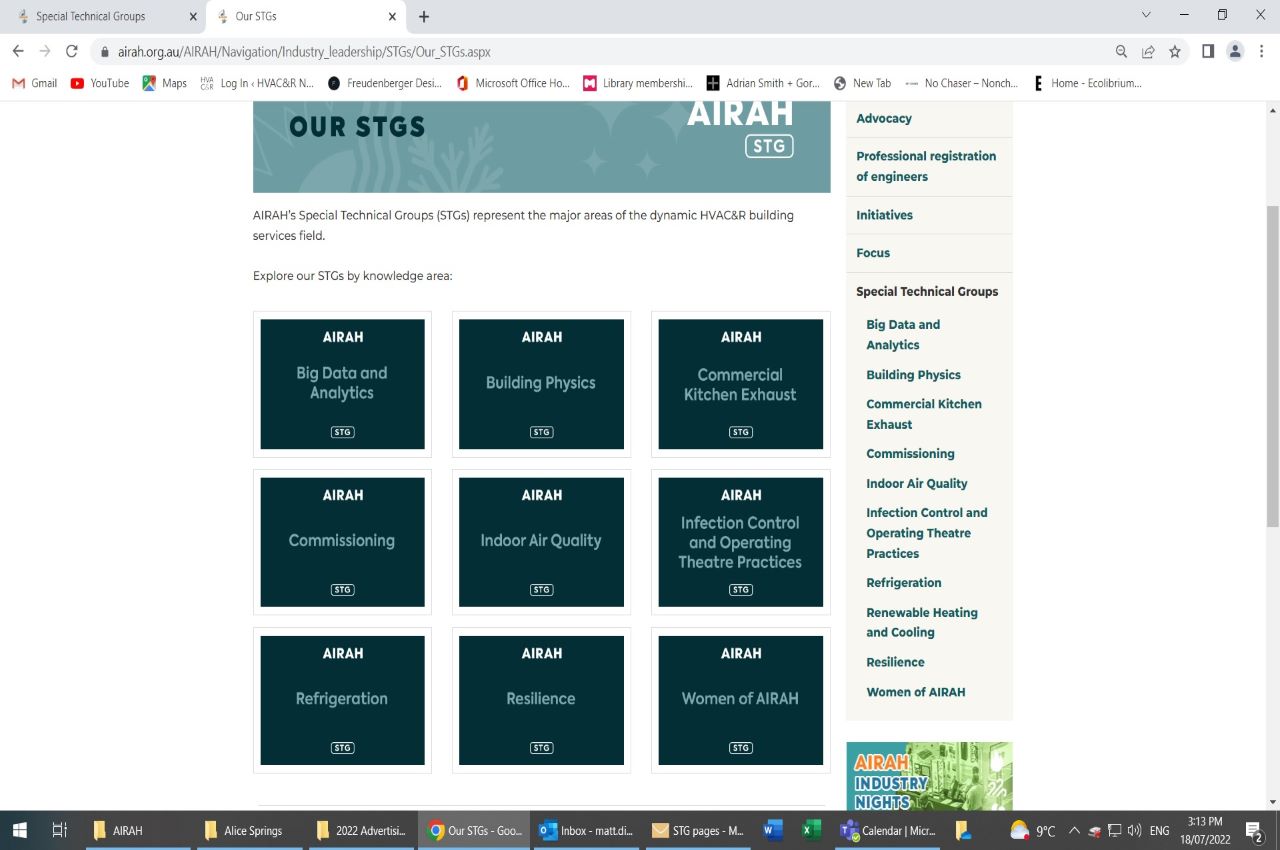The image size is (1280, 850).
Task: Open the Indoor Air Quality tile
Action: pyautogui.click(x=541, y=542)
